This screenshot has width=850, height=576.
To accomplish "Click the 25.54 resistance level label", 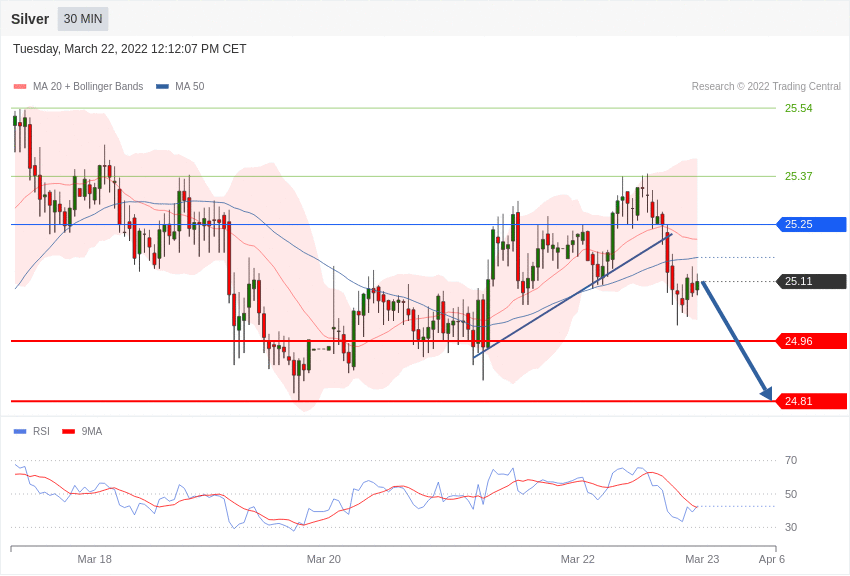I will [799, 108].
